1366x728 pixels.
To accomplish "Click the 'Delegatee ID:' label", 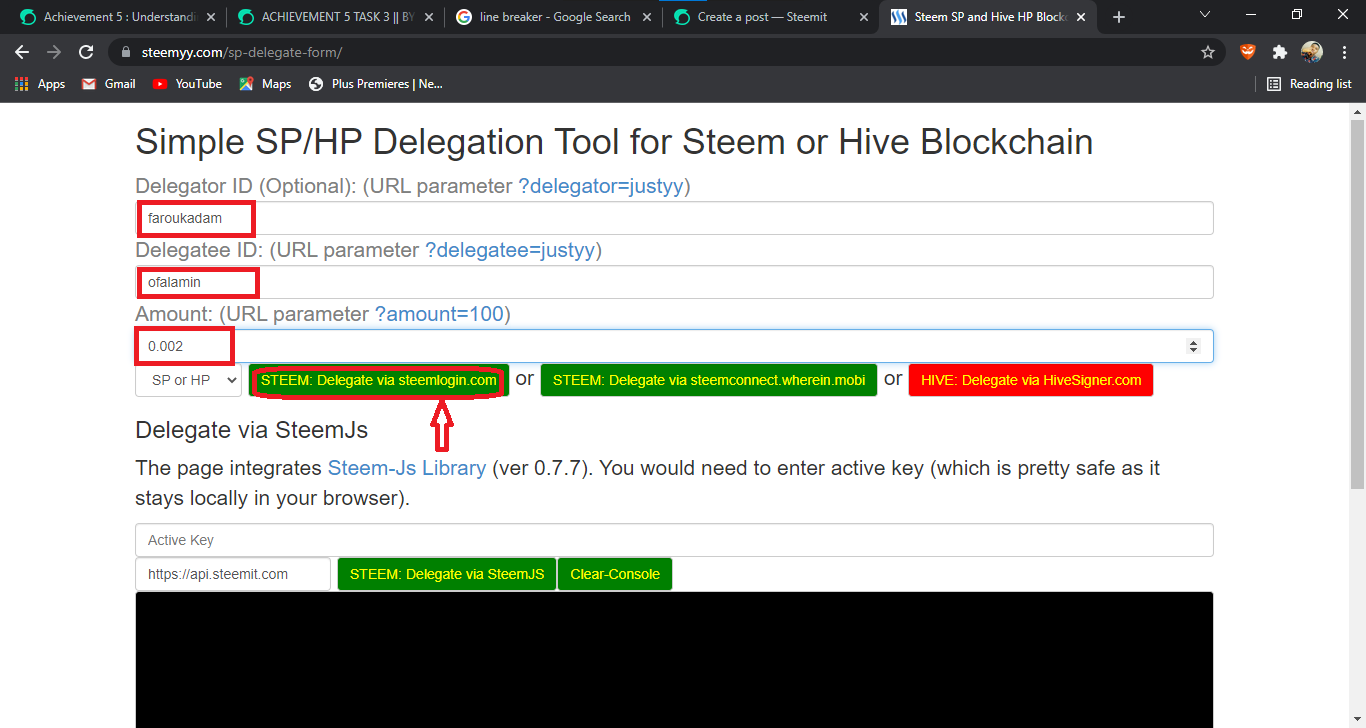I will click(x=199, y=250).
